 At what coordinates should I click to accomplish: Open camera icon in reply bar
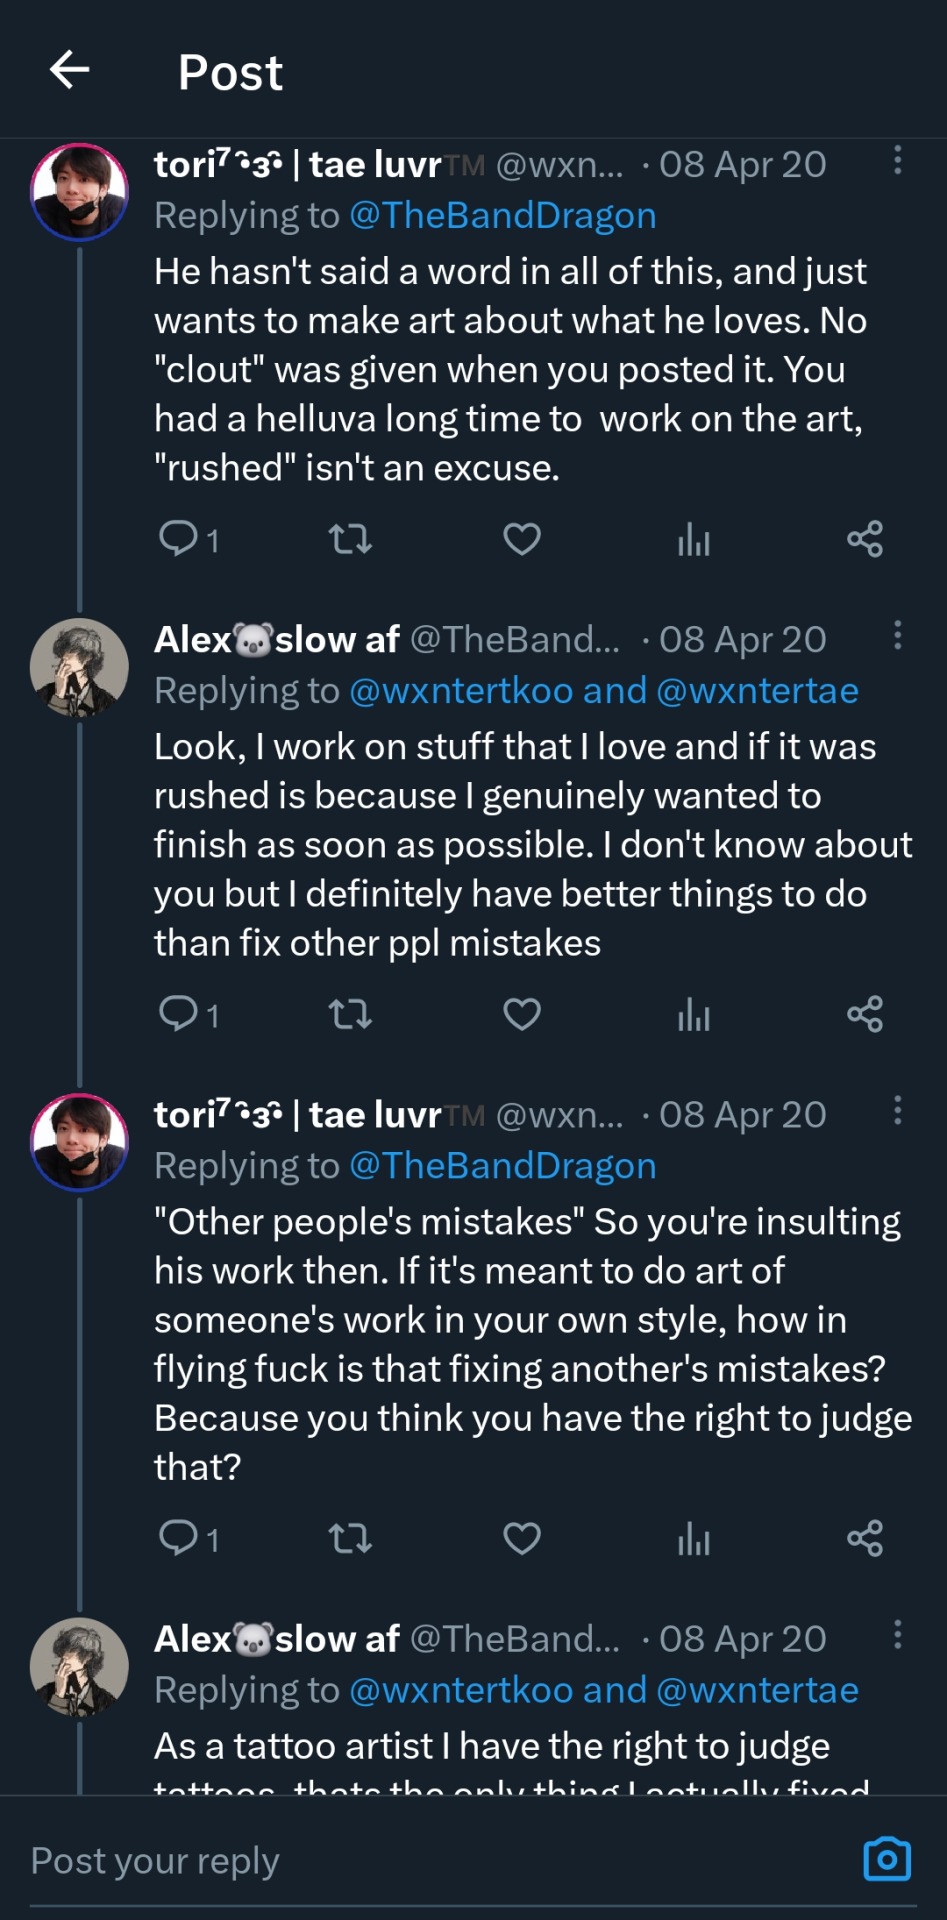(886, 1859)
